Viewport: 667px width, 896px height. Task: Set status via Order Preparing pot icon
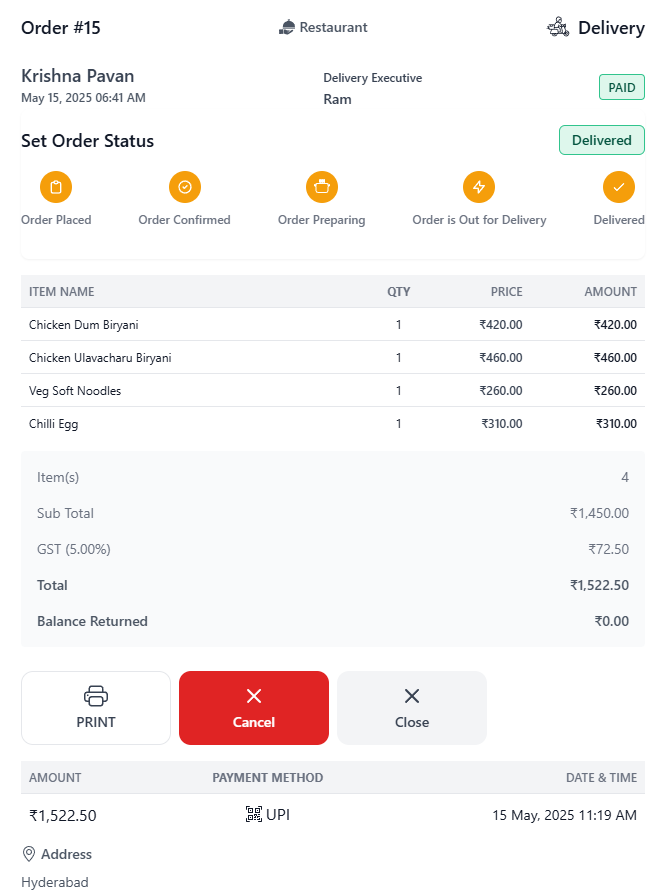point(322,187)
